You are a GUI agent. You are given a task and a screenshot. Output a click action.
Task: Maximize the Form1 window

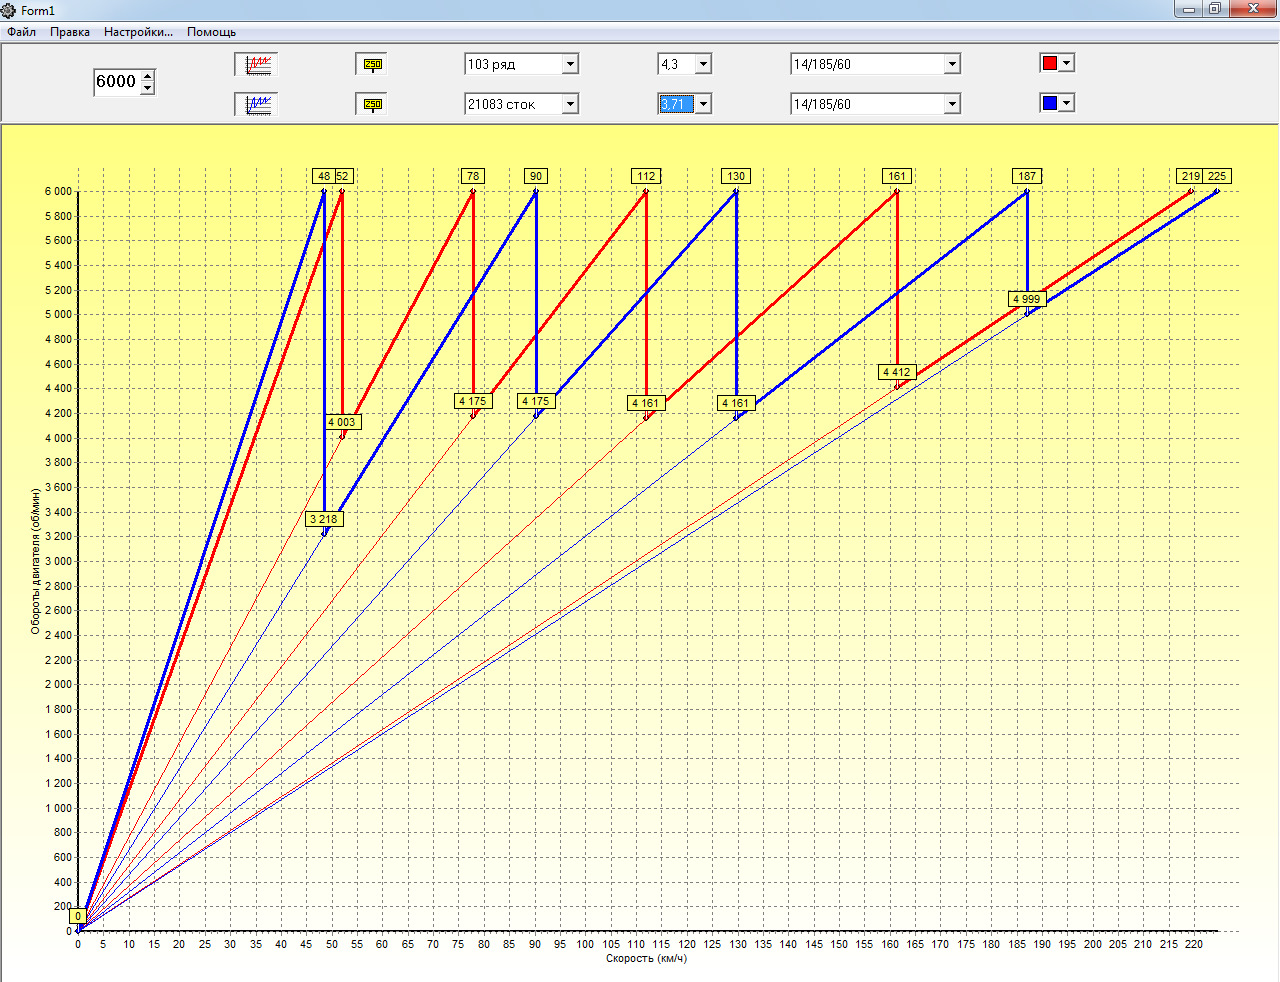[x=1215, y=9]
